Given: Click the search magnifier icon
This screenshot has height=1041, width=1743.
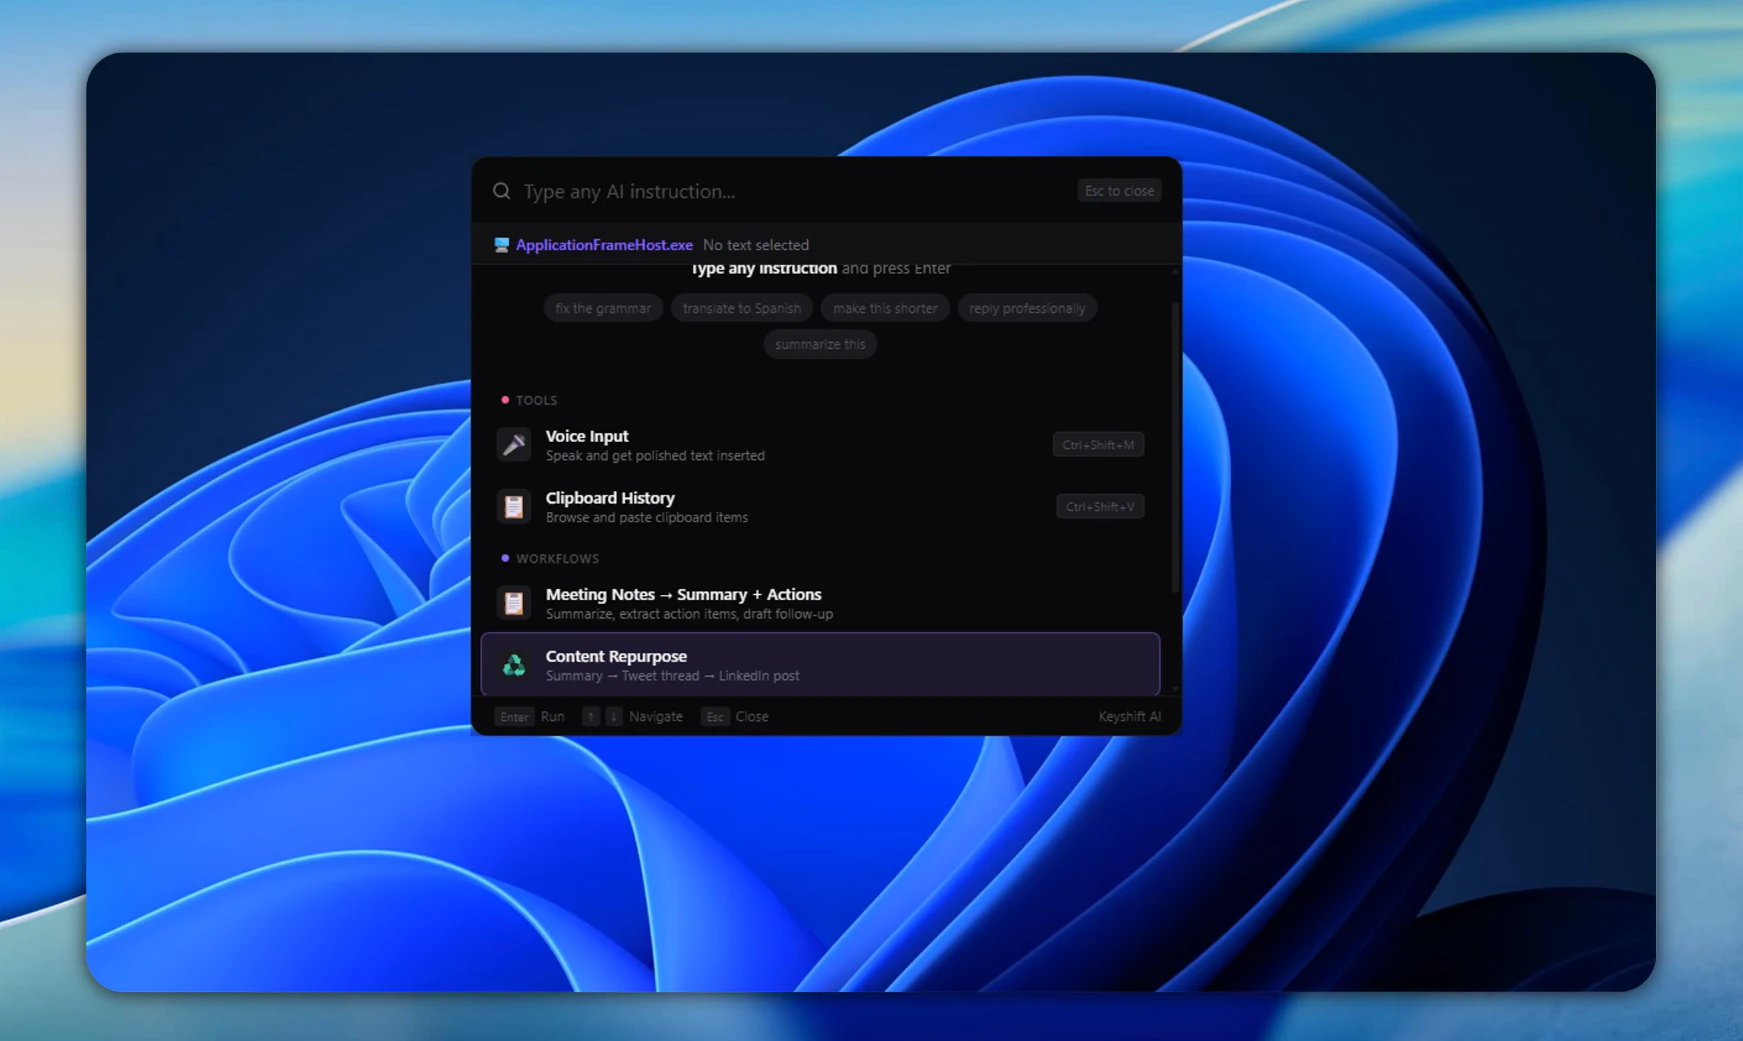Looking at the screenshot, I should tap(501, 191).
